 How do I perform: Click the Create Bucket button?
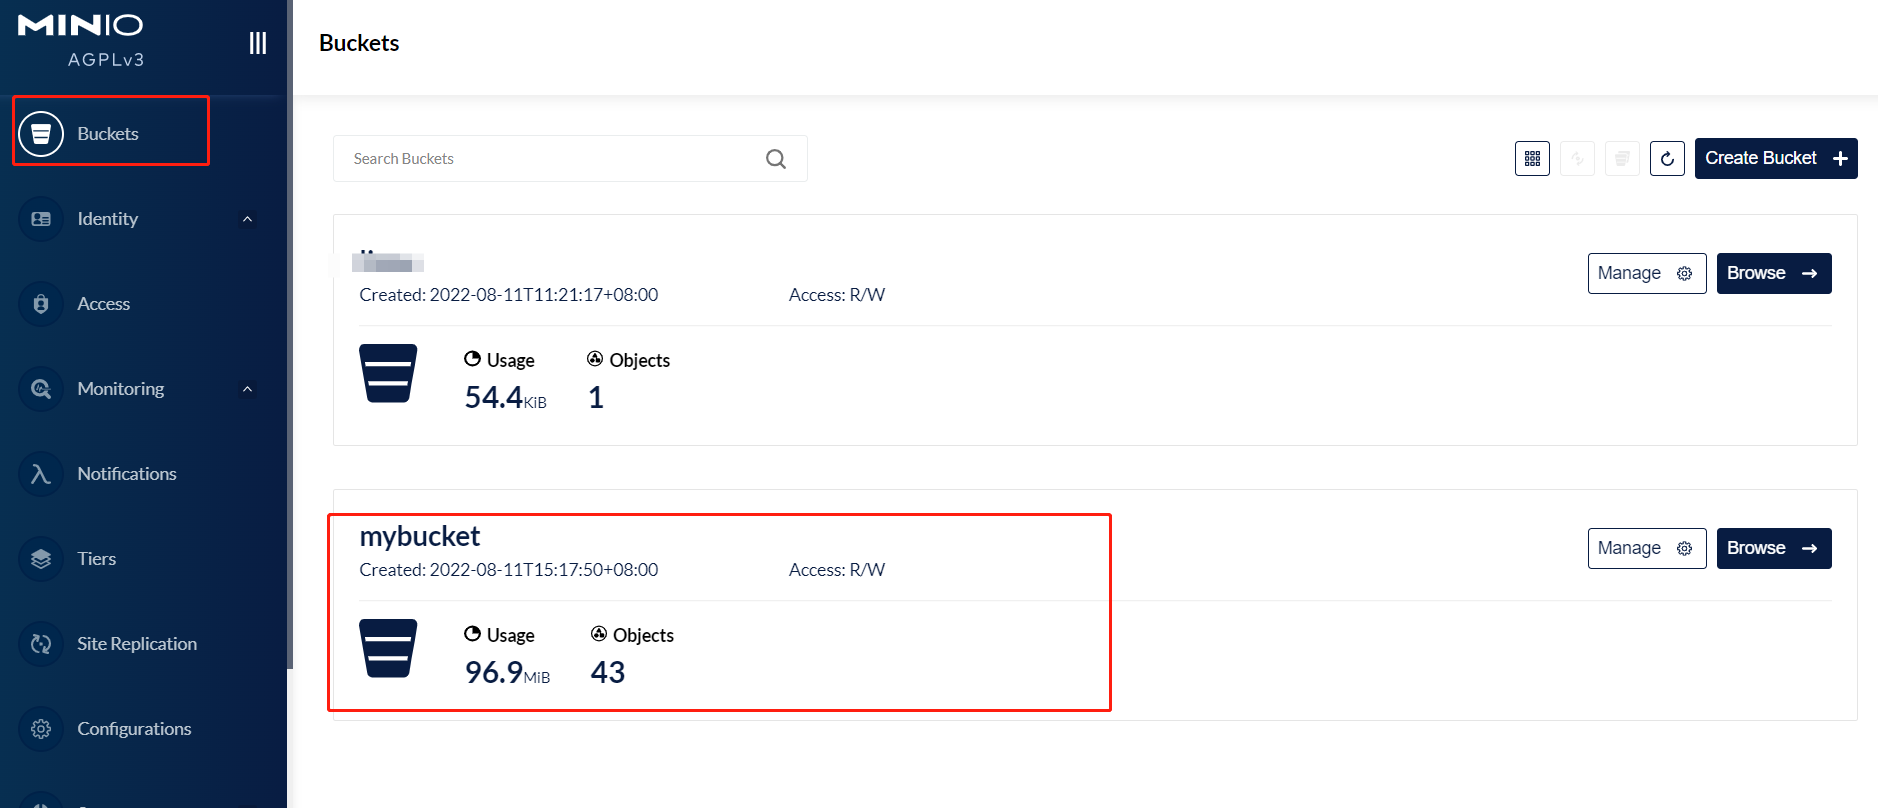pos(1776,159)
